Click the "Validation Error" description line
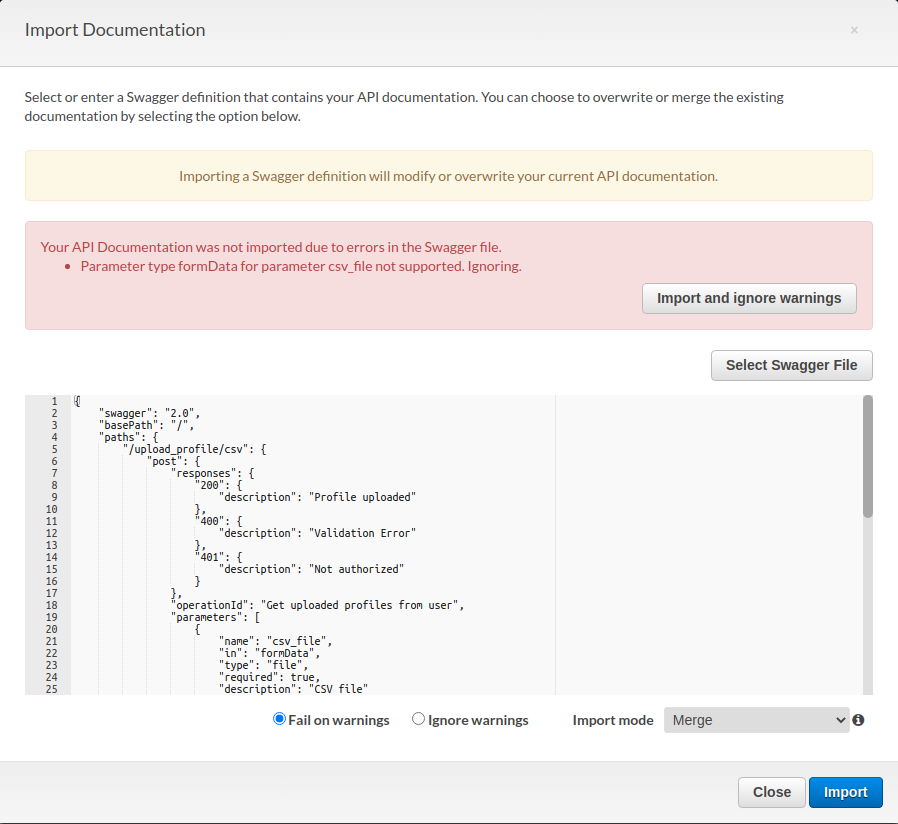This screenshot has width=898, height=824. coord(317,533)
